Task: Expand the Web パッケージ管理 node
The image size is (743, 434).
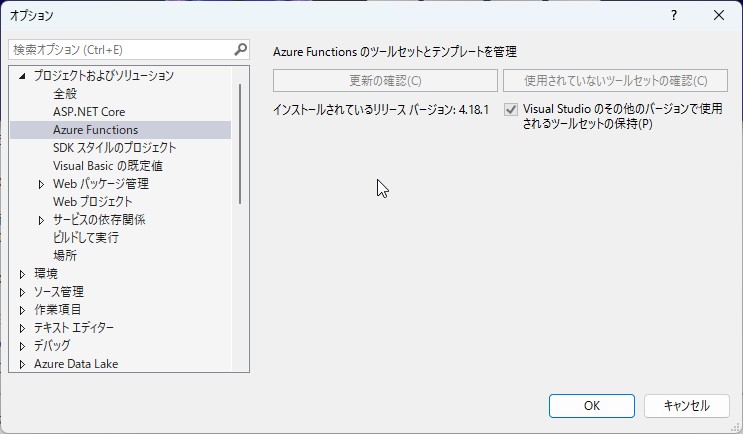Action: coord(41,184)
